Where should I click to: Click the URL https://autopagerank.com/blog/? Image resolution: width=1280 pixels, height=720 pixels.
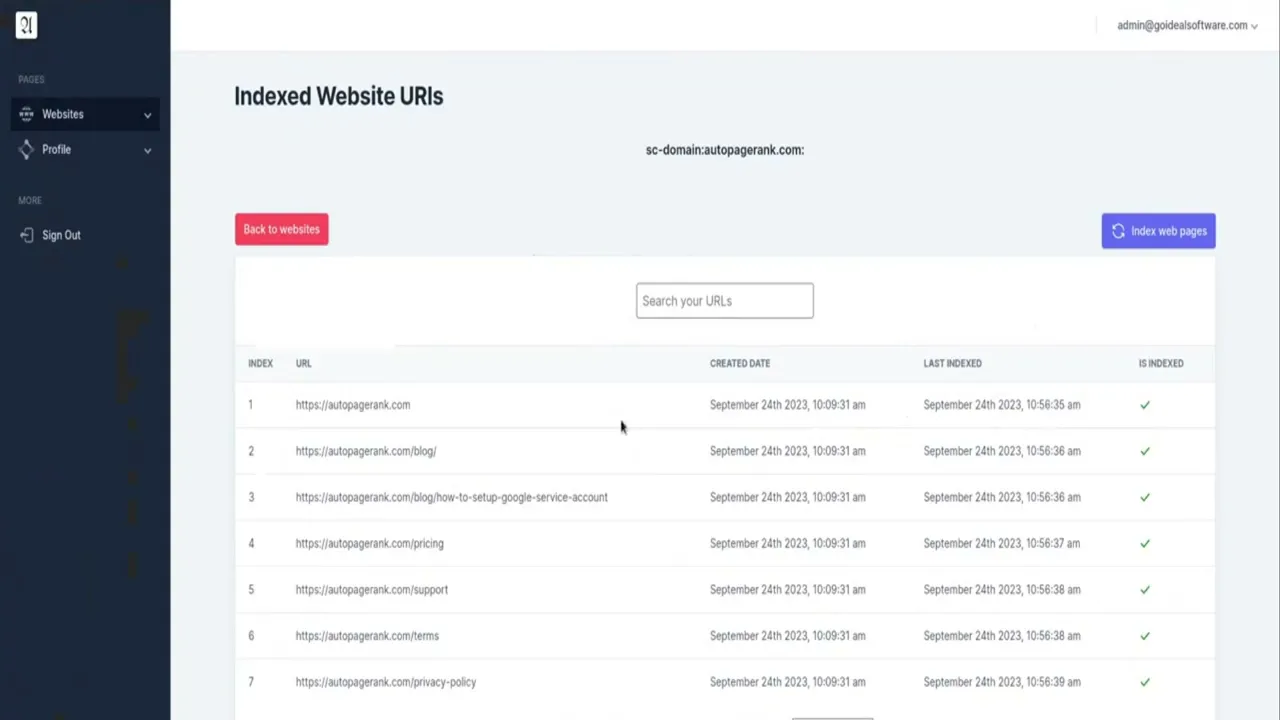pos(366,451)
